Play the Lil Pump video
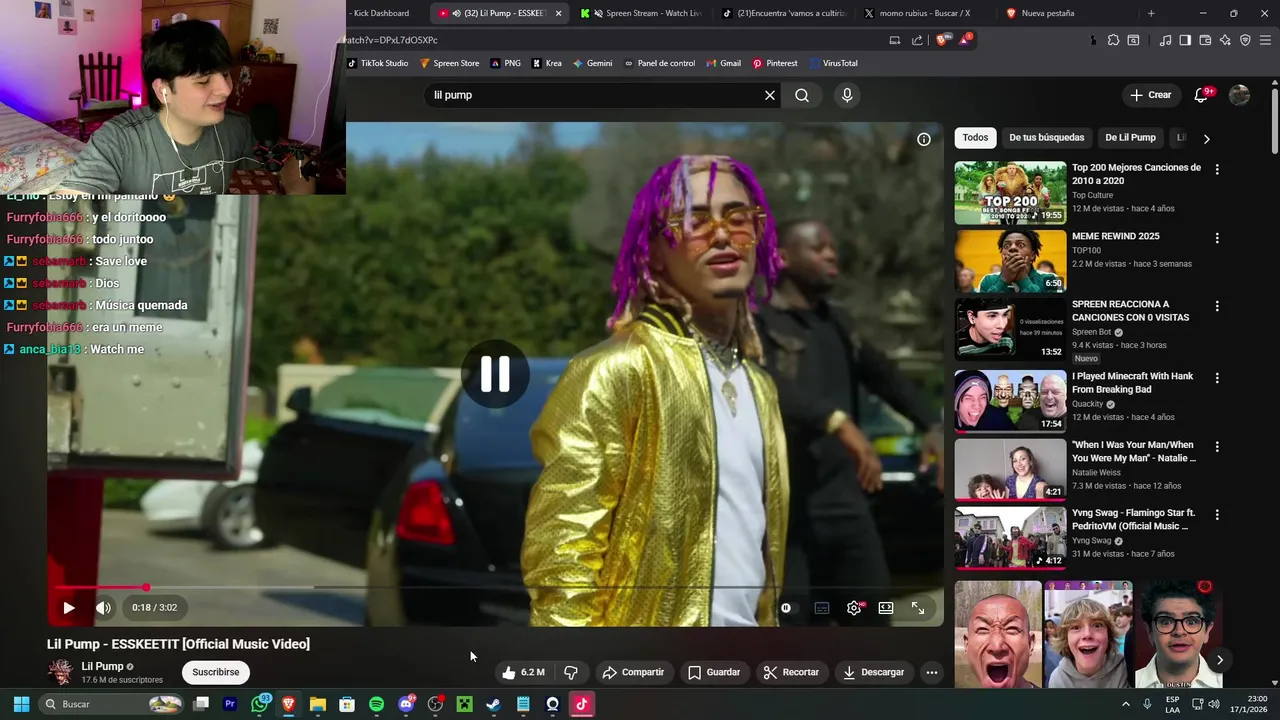Viewport: 1280px width, 720px height. click(x=68, y=608)
